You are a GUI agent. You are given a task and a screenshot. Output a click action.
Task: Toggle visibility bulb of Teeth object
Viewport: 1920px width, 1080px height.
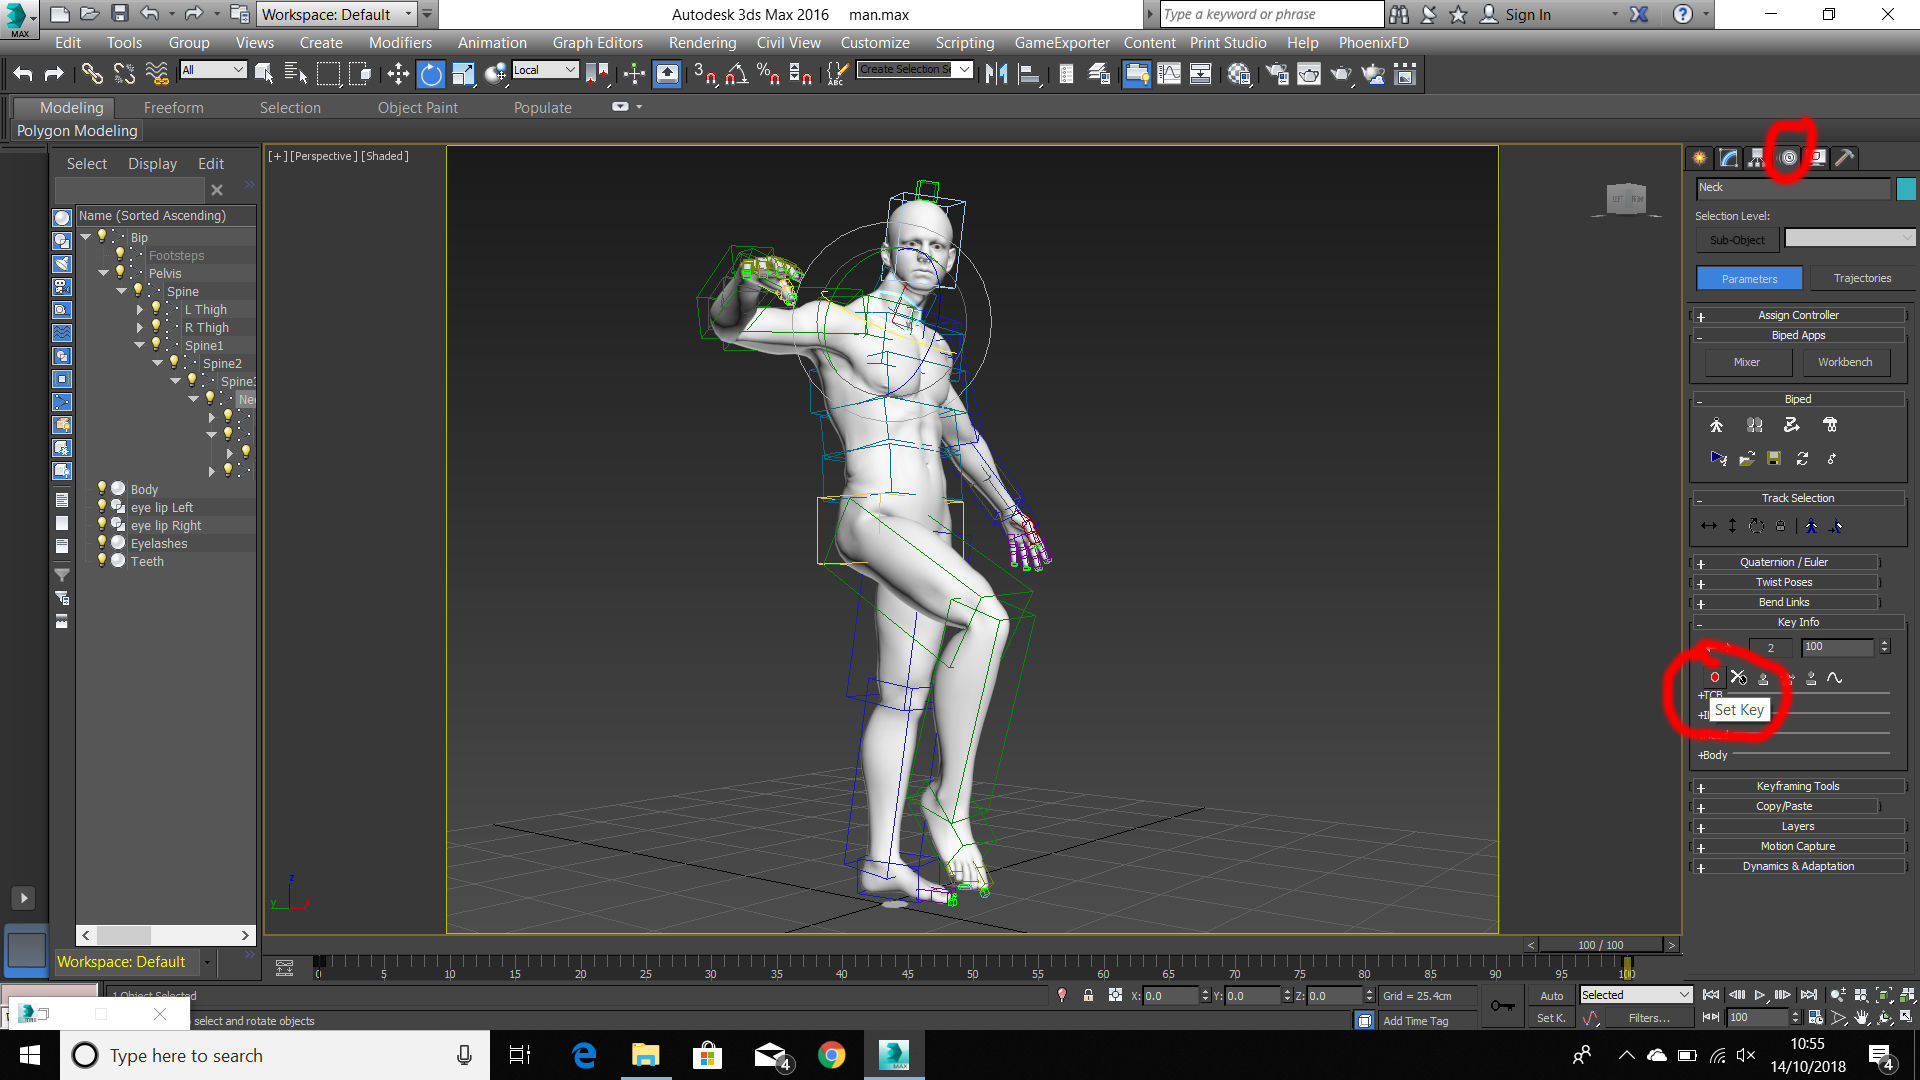101,561
